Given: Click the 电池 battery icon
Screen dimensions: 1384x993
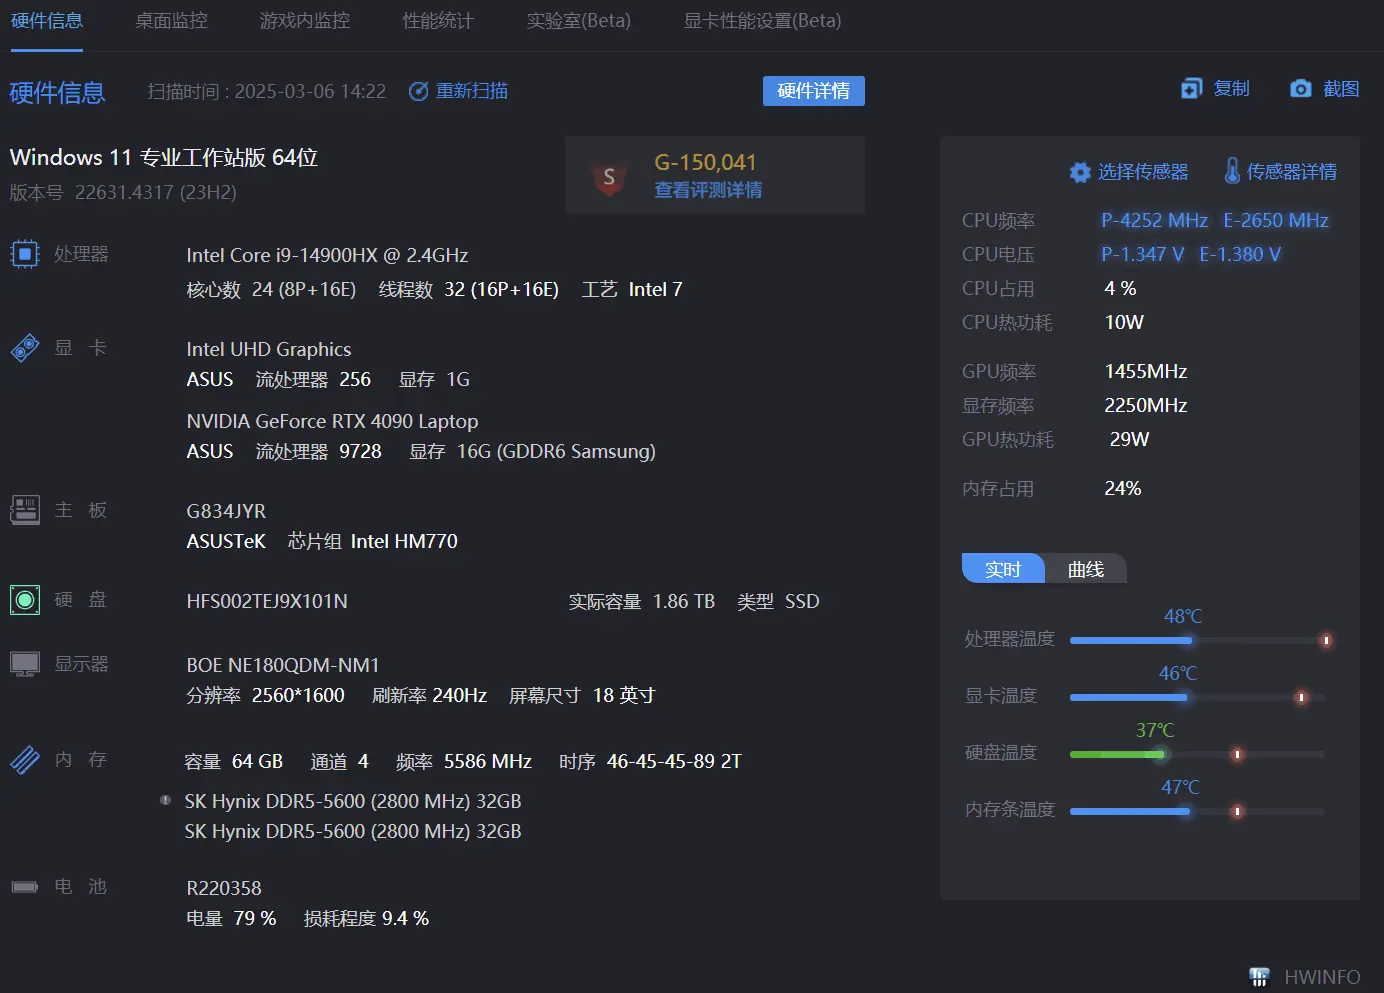Looking at the screenshot, I should pos(24,887).
